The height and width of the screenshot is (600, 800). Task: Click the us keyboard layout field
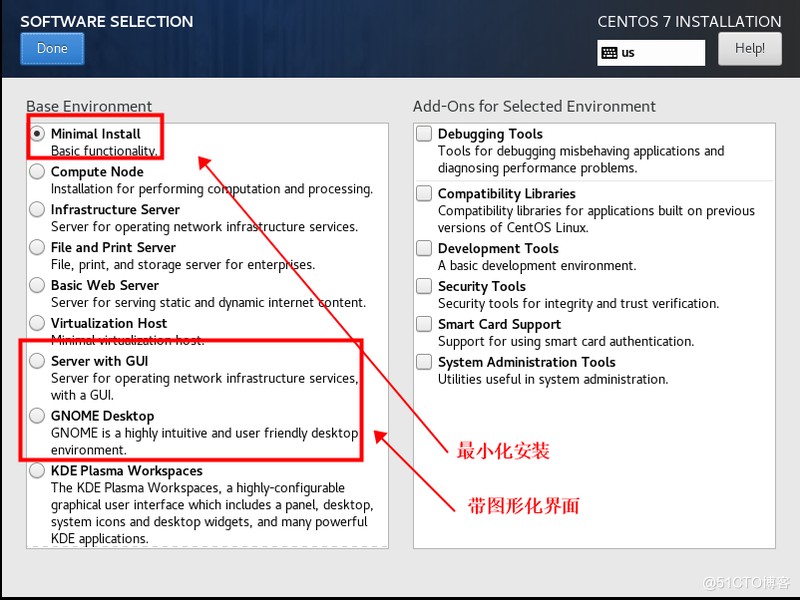pyautogui.click(x=651, y=53)
